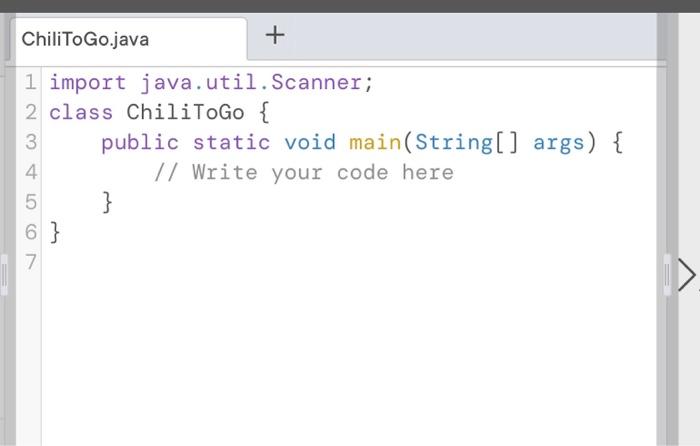Click '// Write your code here' comment
This screenshot has height=446, width=700.
[304, 173]
